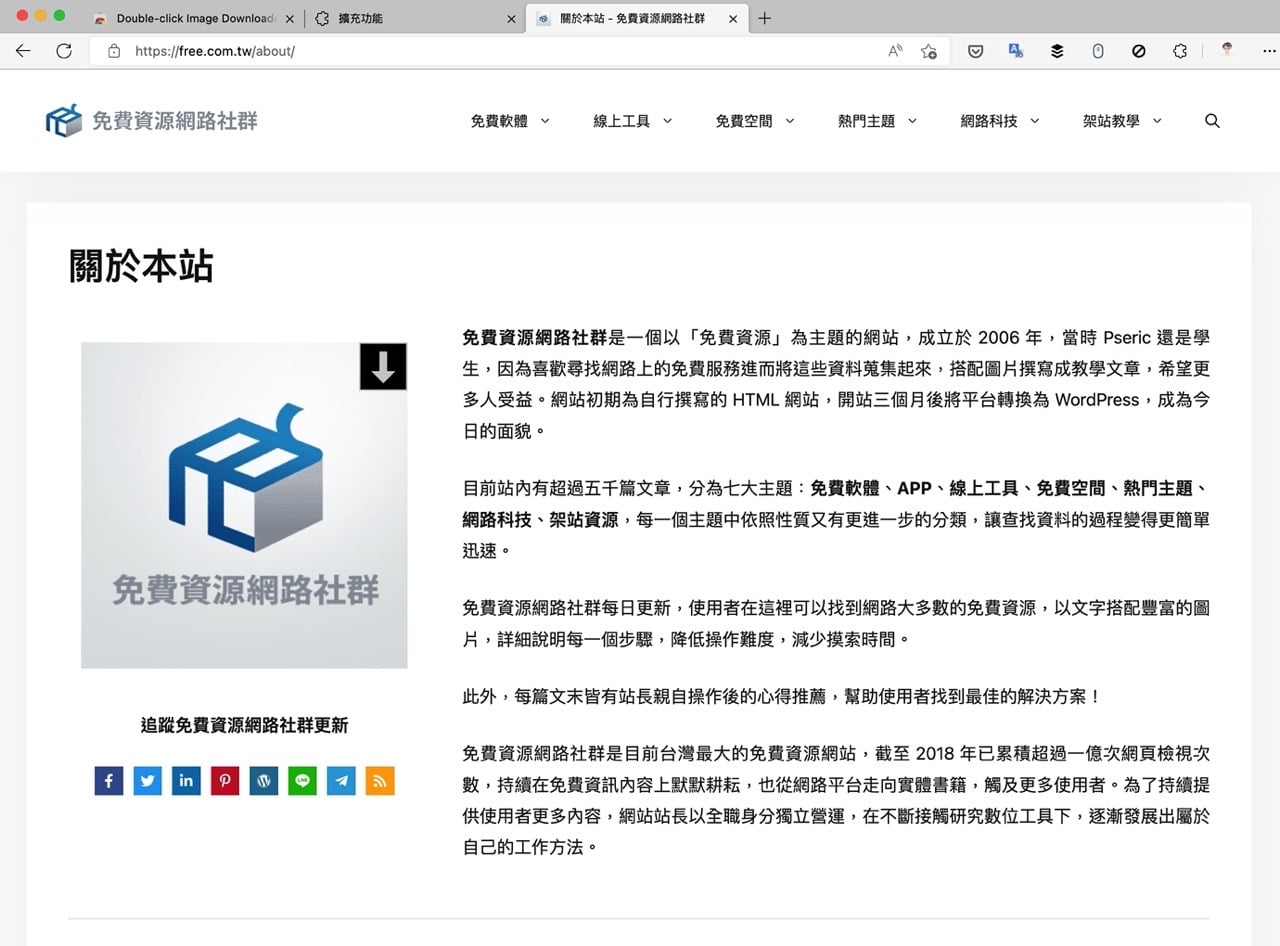Image resolution: width=1280 pixels, height=946 pixels.
Task: Expand the 網路科技 menu chevron
Action: 1035,121
